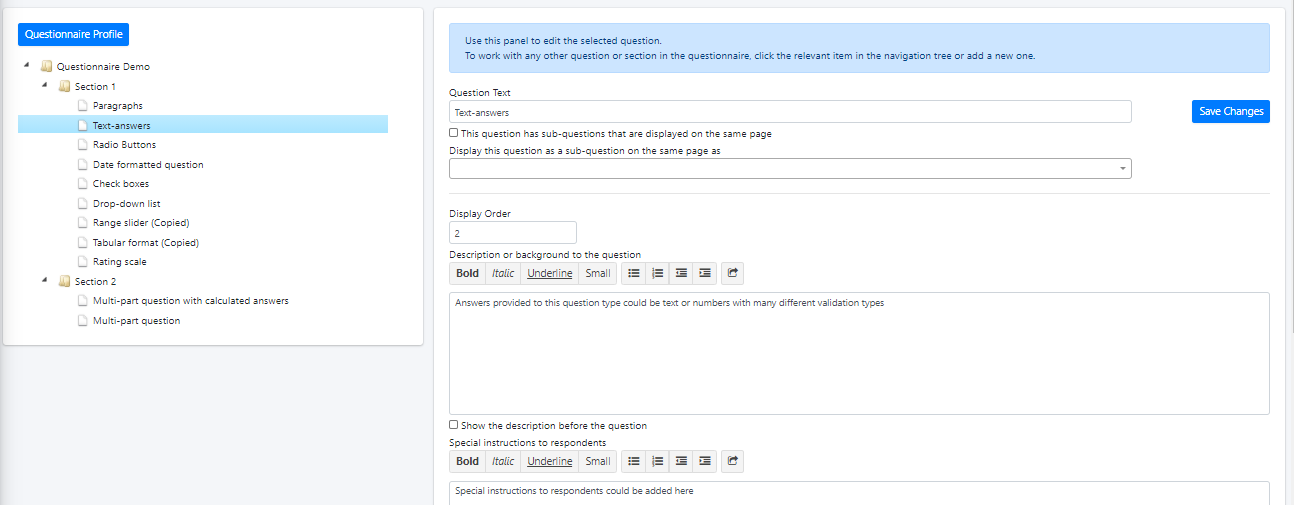Select the Rating scale question
The image size is (1294, 505).
[x=120, y=262]
